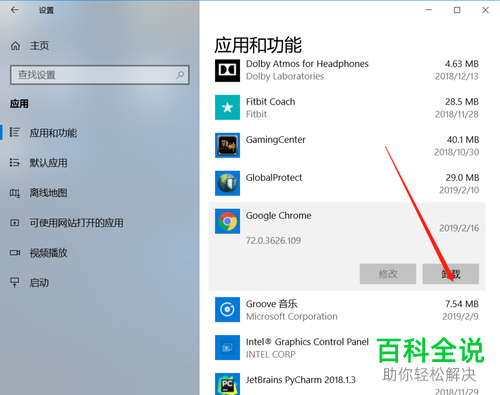The image size is (500, 395).
Task: Click the search magnifier icon
Action: (x=180, y=75)
